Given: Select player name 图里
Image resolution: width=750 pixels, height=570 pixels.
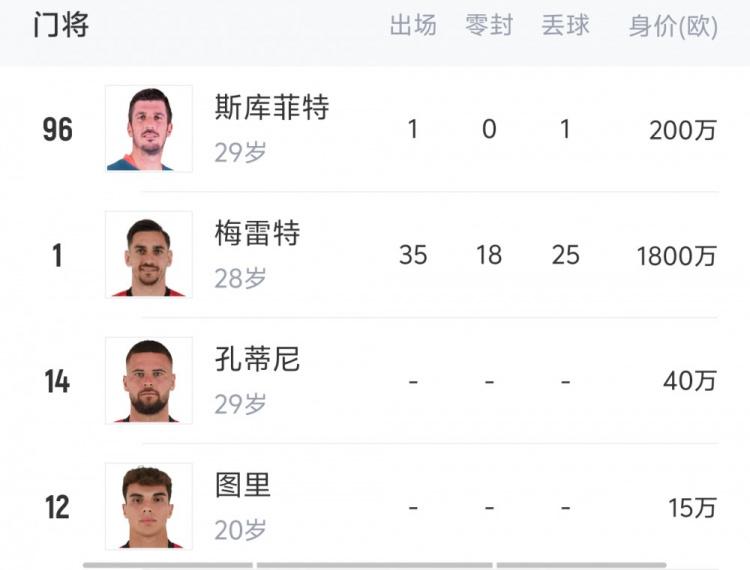Looking at the screenshot, I should point(243,485).
